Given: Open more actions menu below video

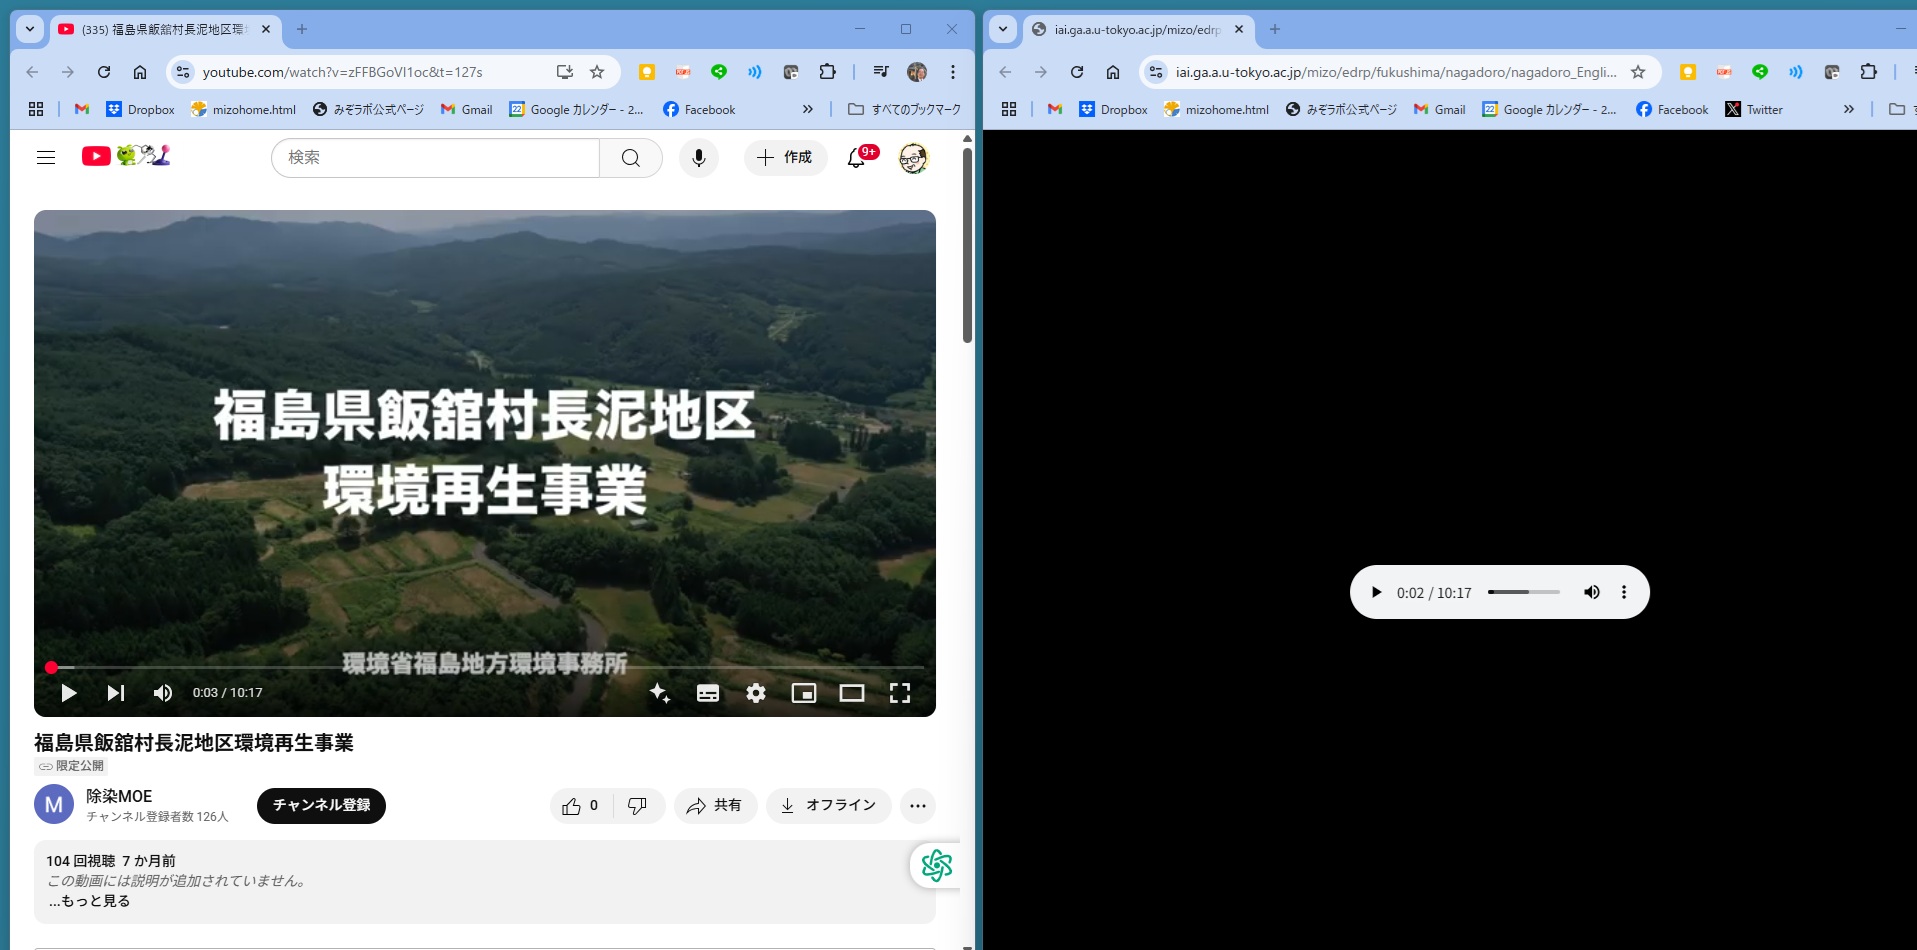Looking at the screenshot, I should (x=918, y=806).
